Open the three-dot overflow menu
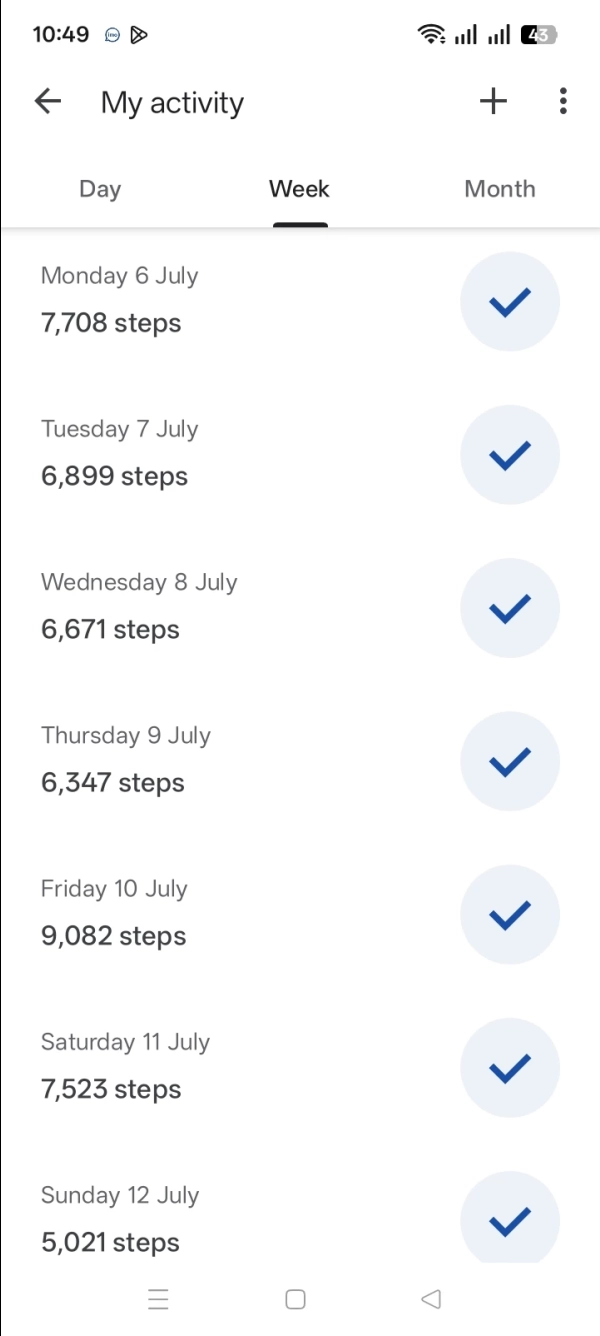This screenshot has height=1336, width=600. tap(563, 101)
